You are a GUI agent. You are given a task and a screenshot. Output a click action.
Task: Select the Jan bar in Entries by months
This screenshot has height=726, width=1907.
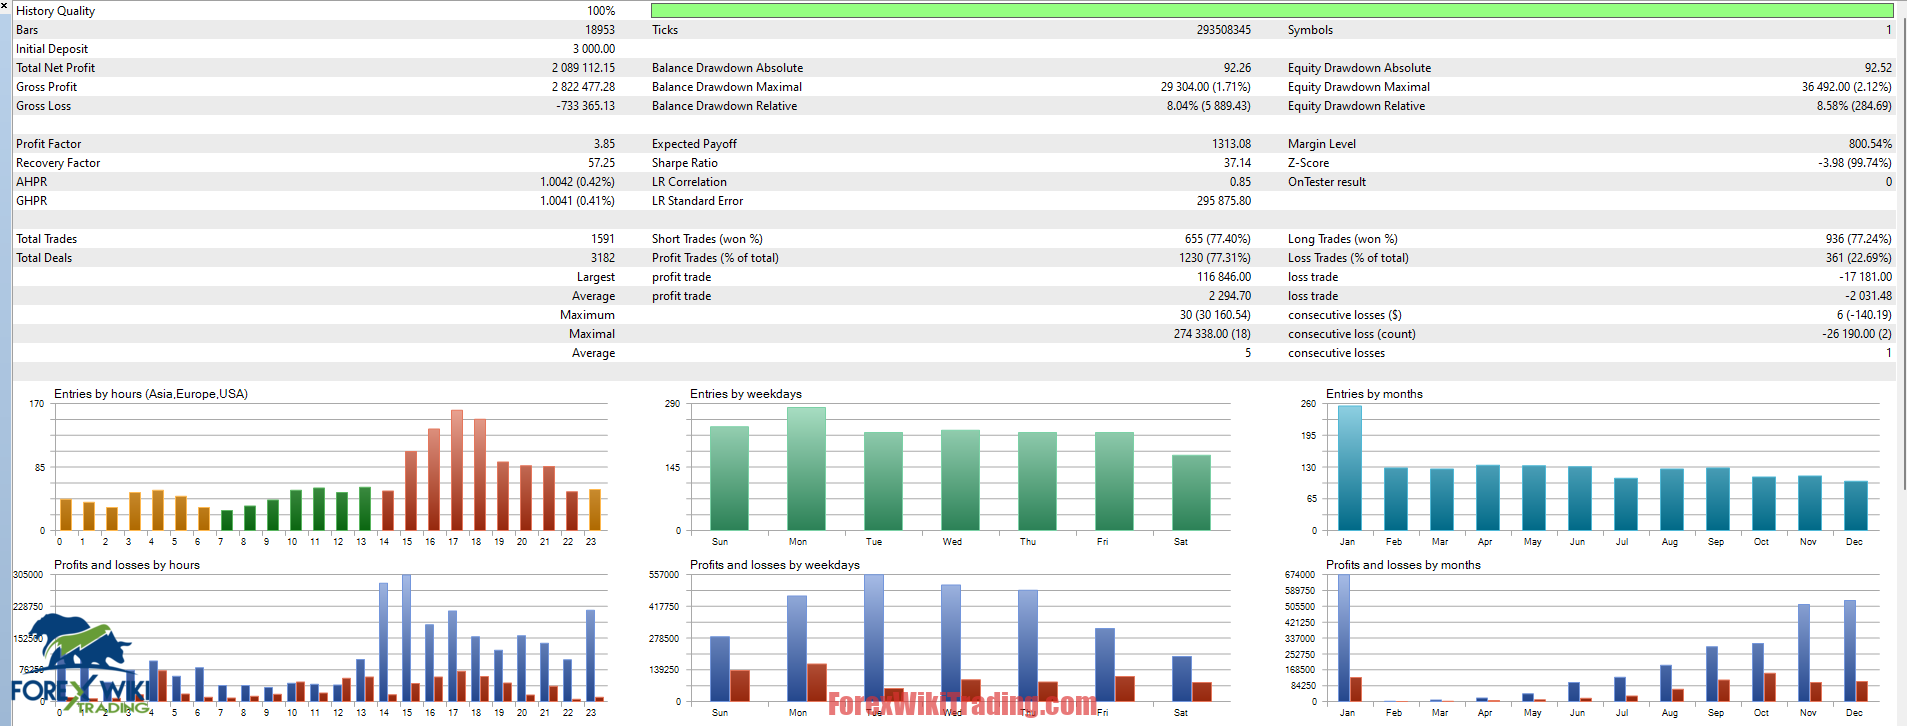[x=1349, y=467]
